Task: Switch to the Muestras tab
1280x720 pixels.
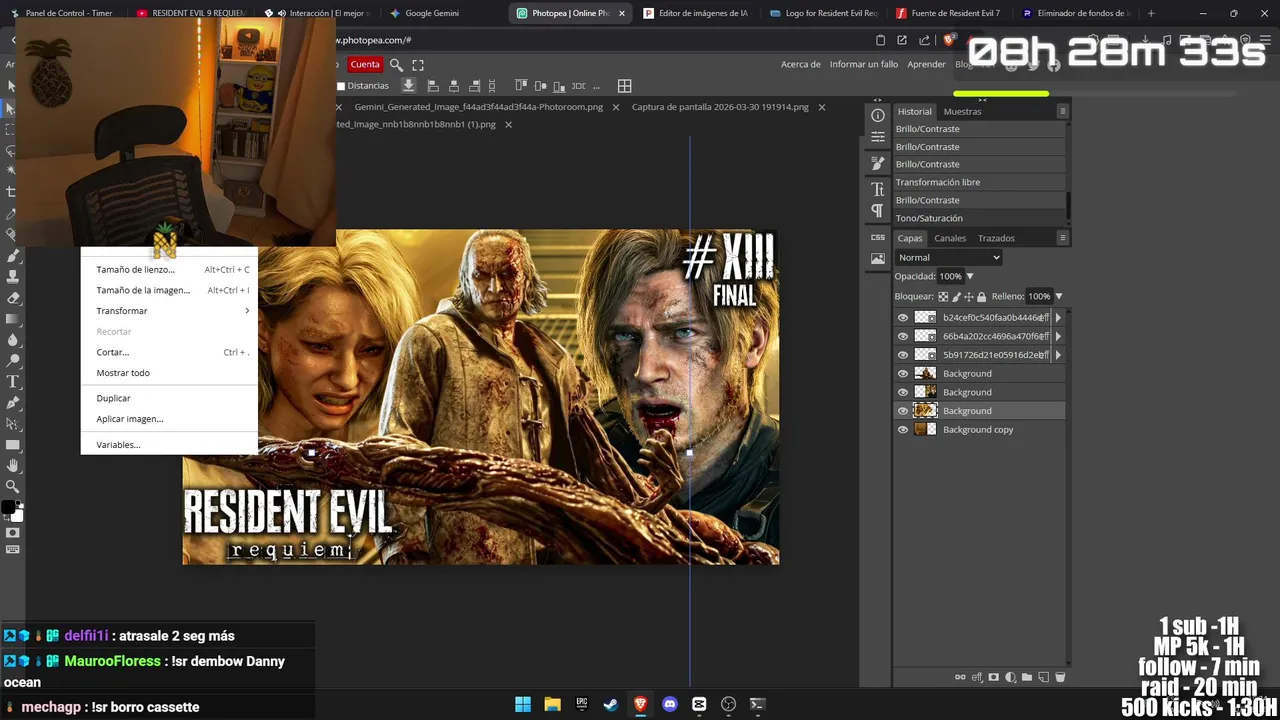Action: [962, 111]
